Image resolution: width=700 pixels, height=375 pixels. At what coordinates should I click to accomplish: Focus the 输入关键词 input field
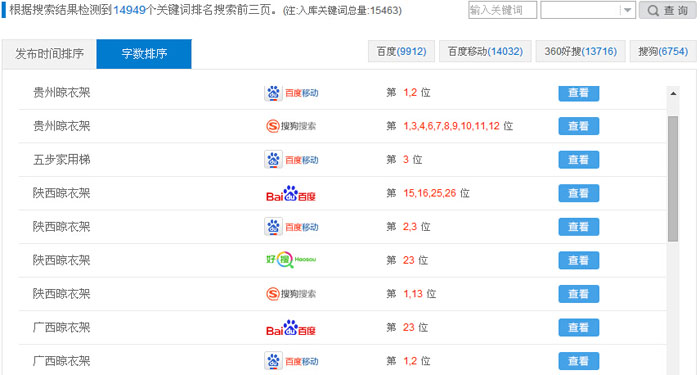(503, 10)
